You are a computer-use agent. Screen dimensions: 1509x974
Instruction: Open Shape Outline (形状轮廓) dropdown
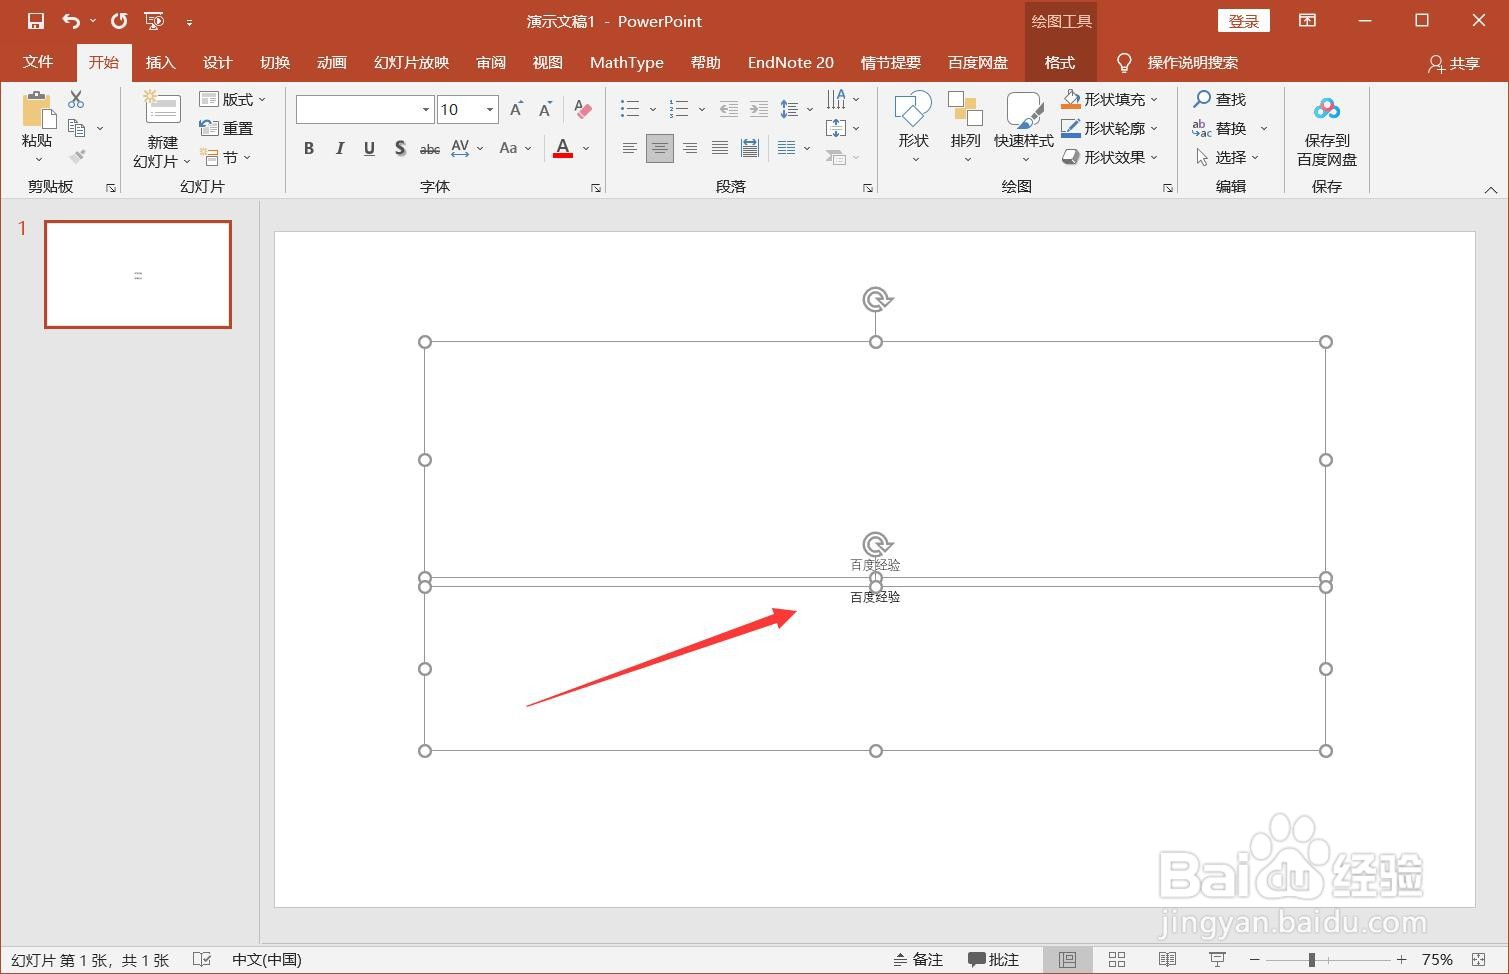(1110, 128)
